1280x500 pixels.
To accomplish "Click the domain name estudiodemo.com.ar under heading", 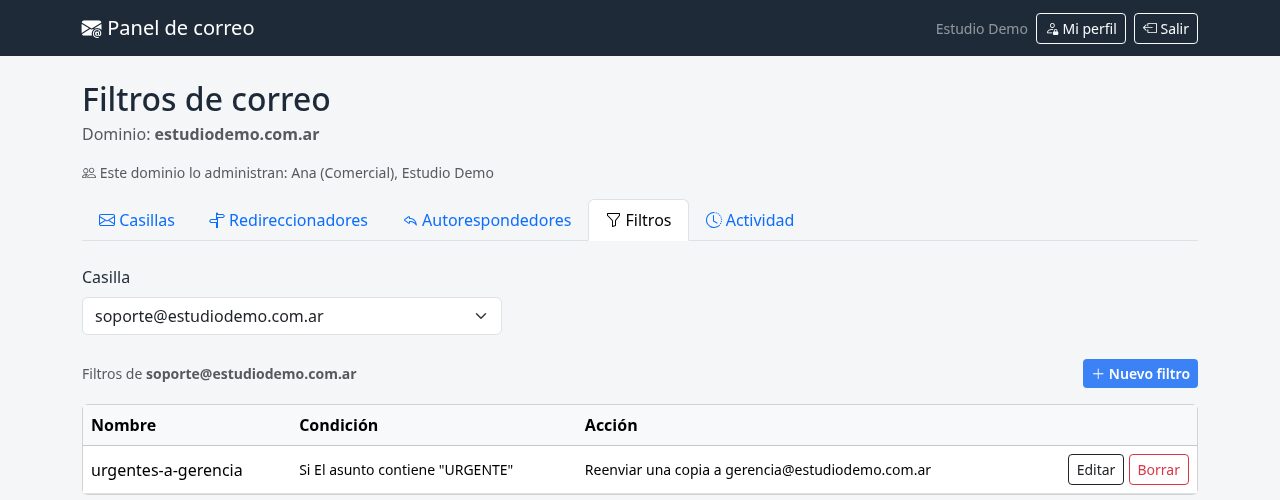I will [x=237, y=134].
